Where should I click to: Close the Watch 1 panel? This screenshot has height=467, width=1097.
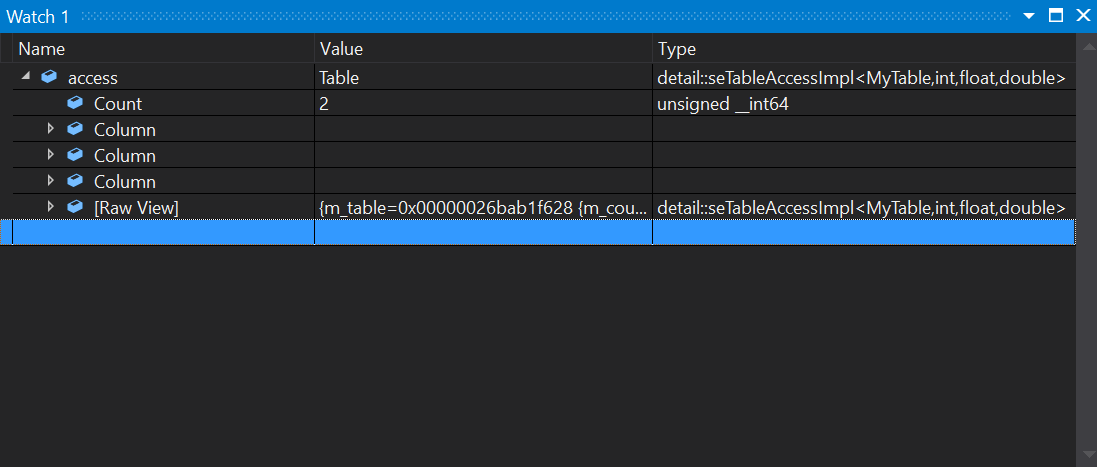[x=1082, y=15]
